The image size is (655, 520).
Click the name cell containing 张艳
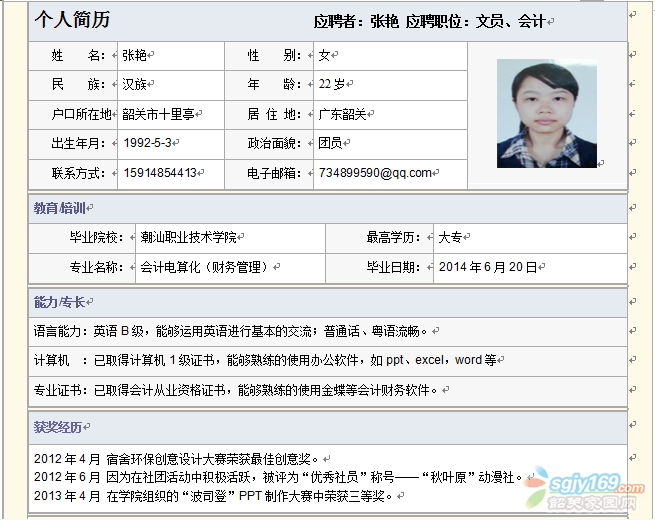pyautogui.click(x=135, y=55)
